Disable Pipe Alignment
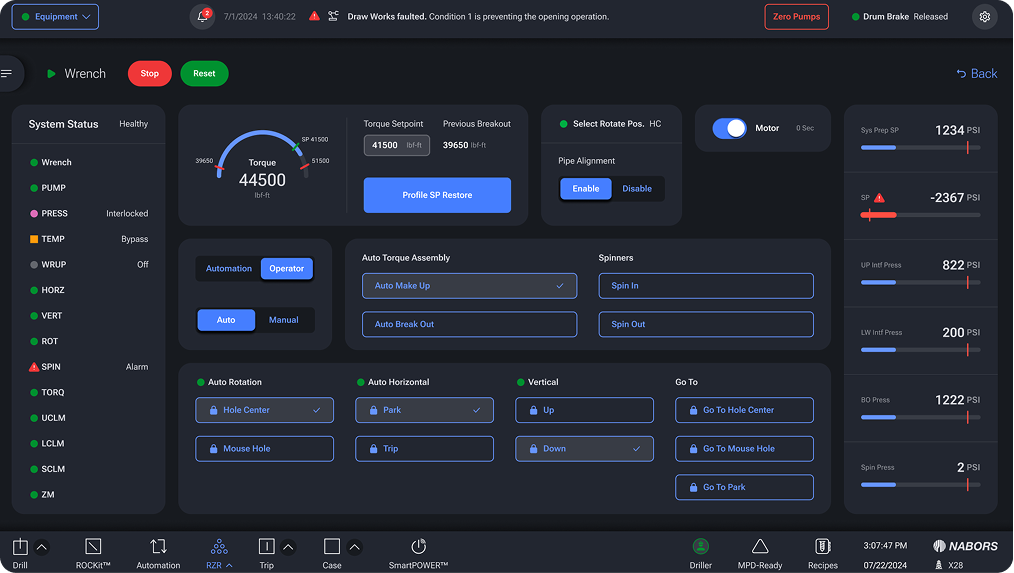The image size is (1014, 573). (637, 189)
